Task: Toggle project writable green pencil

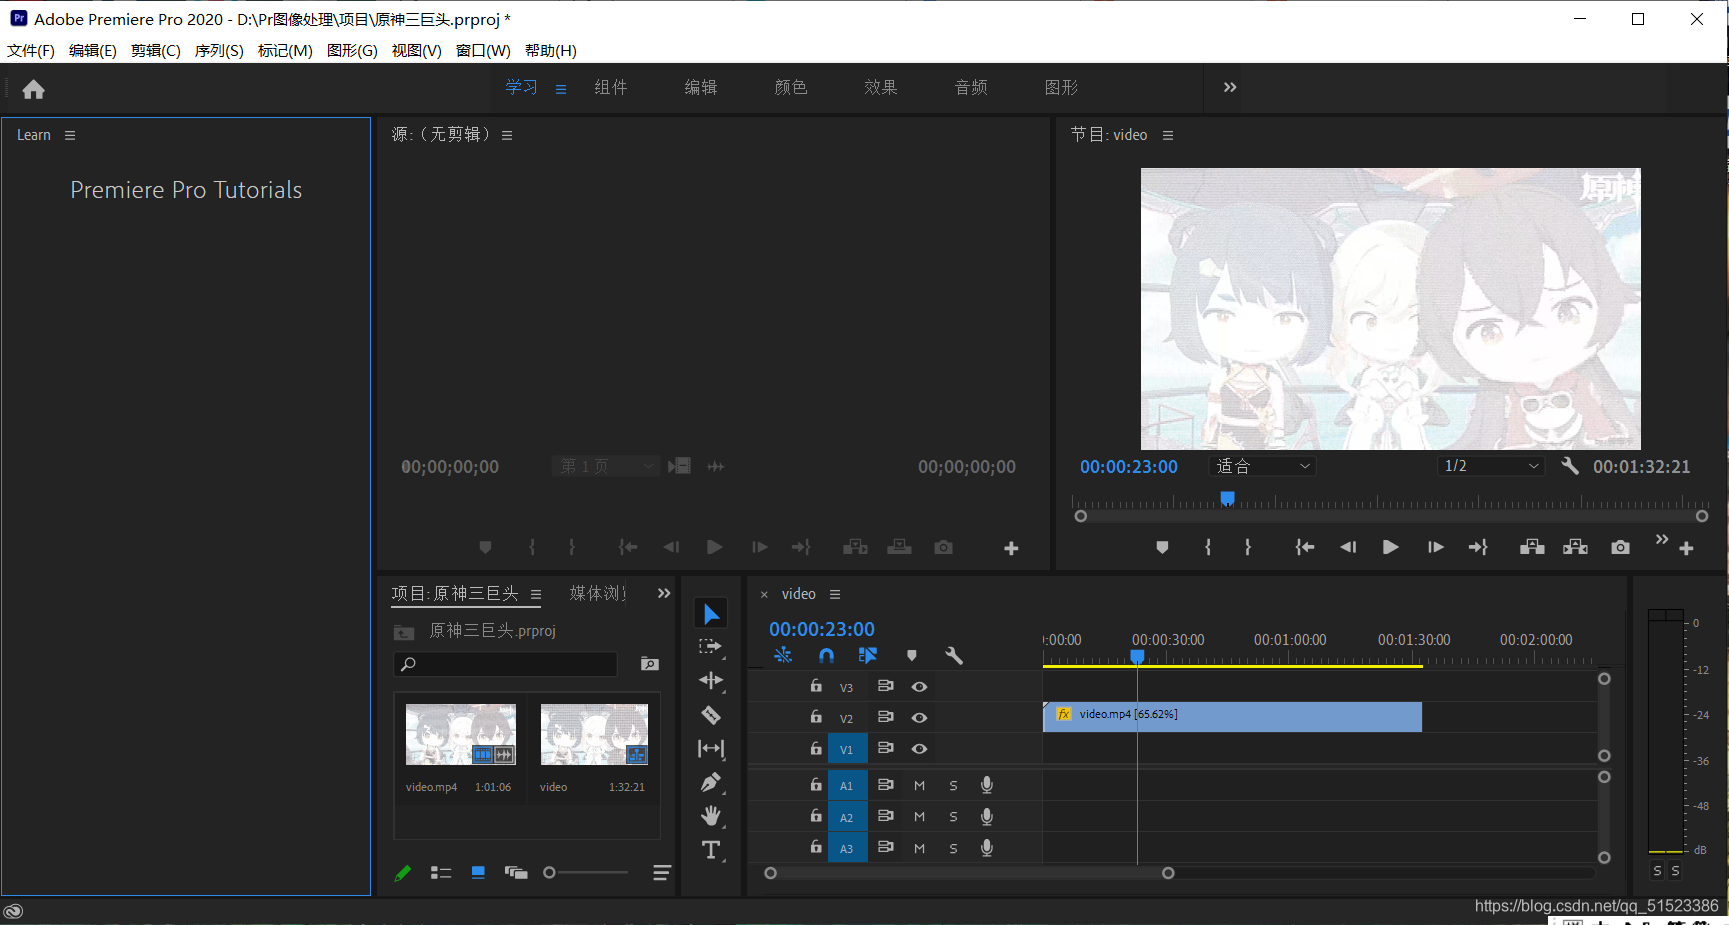Action: coord(403,873)
